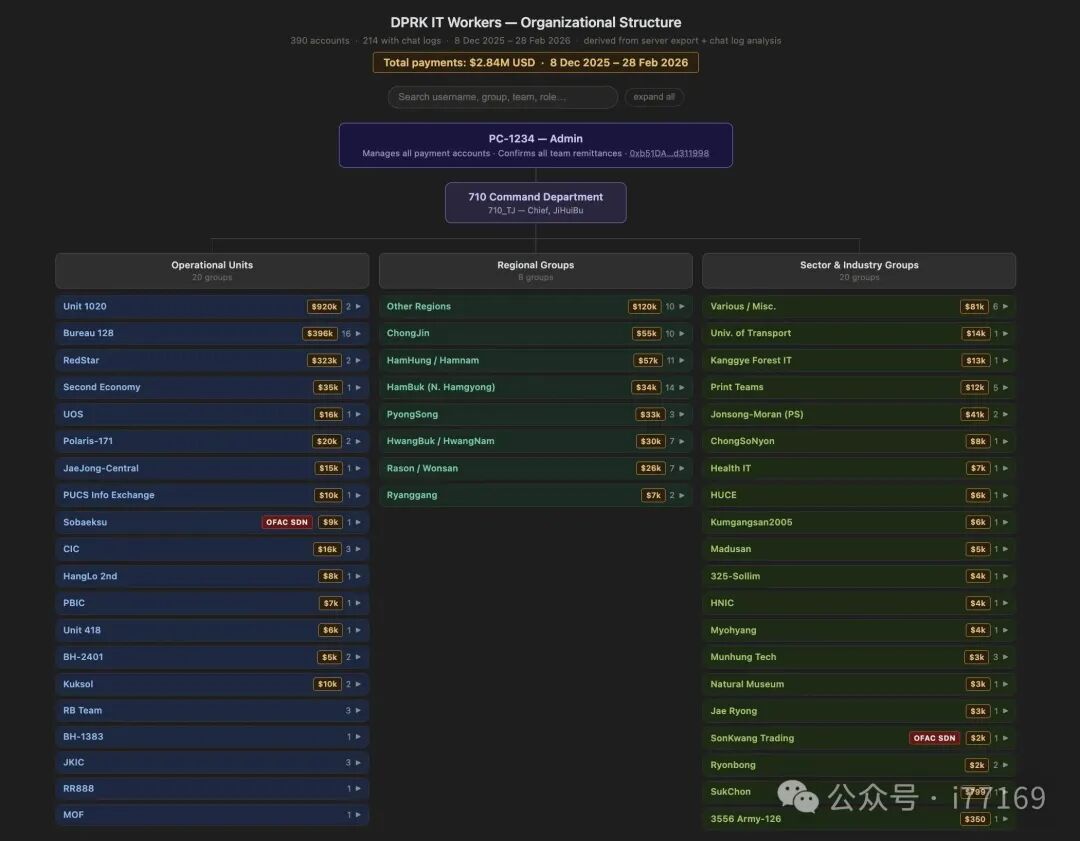Expand the Other Regions row arrow
The height and width of the screenshot is (841, 1080).
coord(682,307)
